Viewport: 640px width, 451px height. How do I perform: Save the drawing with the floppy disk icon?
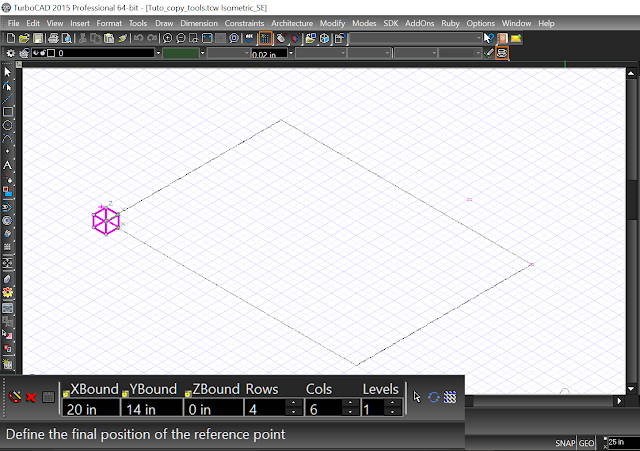[x=38, y=38]
